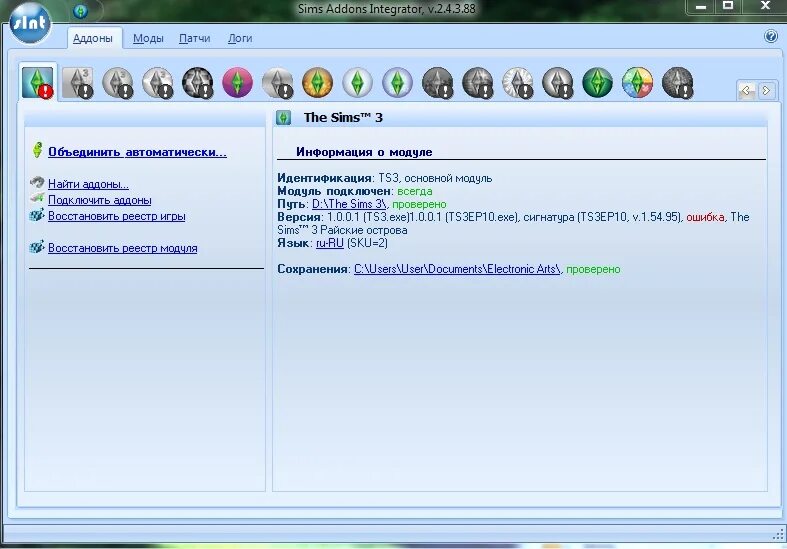Select gray module icon between magenta and orange icons
The height and width of the screenshot is (549, 787).
(278, 82)
